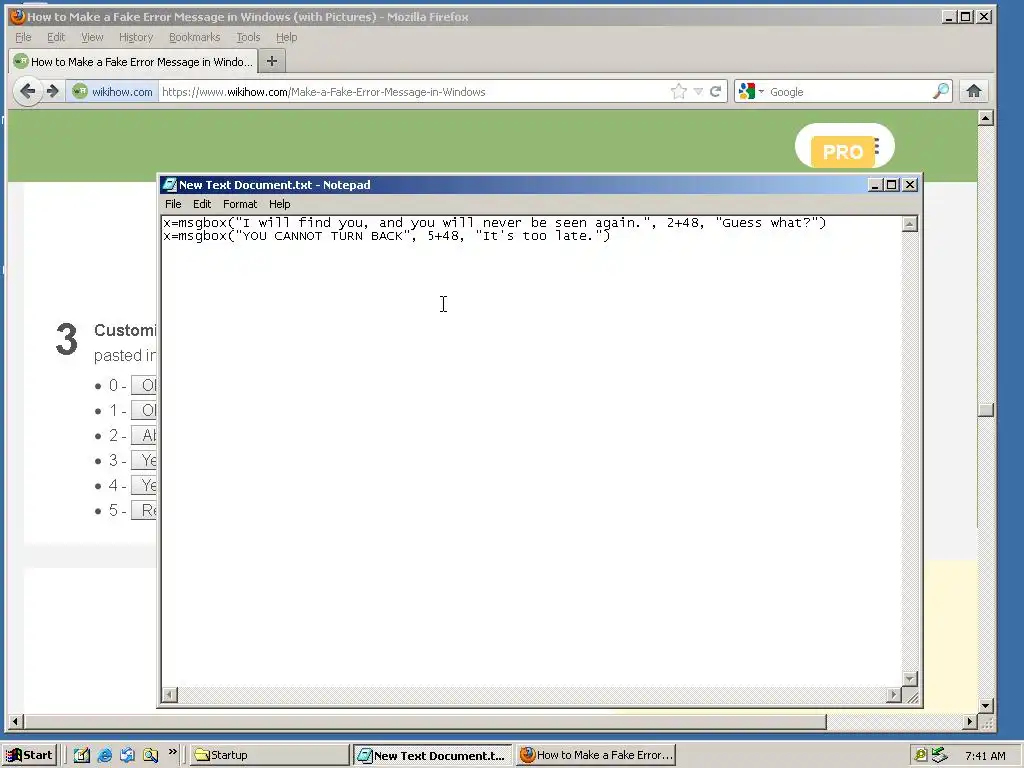Screen dimensions: 1024x768
Task: Click first Quick Launch notepad icon
Action: 82,755
